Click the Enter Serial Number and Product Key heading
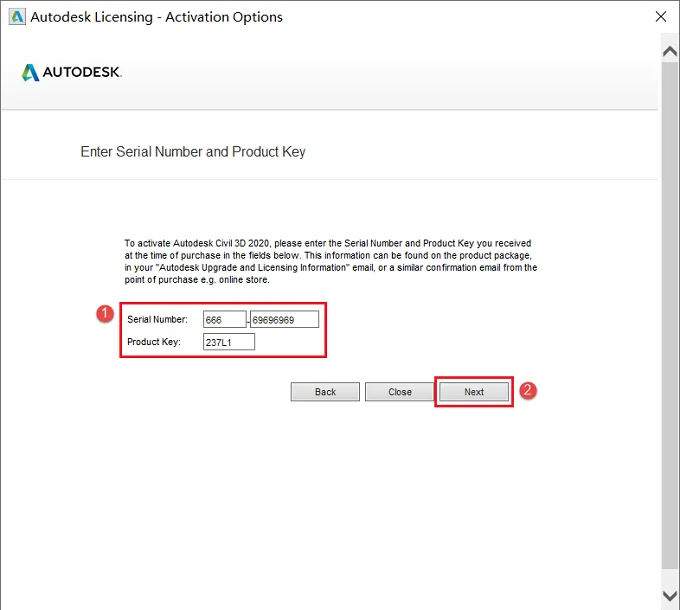 pos(193,152)
